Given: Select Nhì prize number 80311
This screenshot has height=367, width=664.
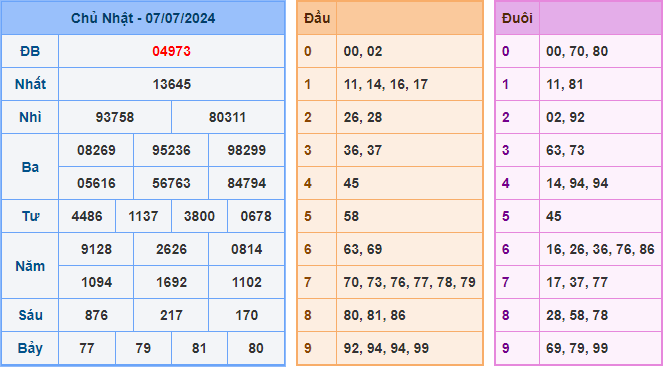Looking at the screenshot, I should pyautogui.click(x=227, y=117).
